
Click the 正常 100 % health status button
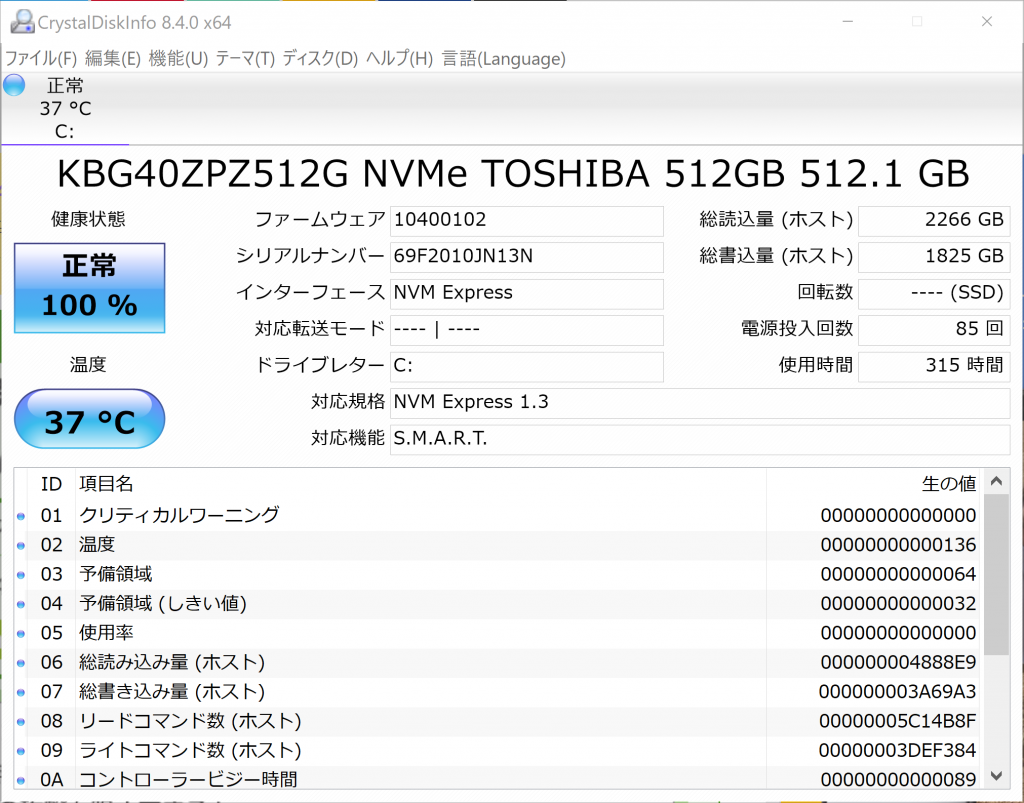click(89, 288)
